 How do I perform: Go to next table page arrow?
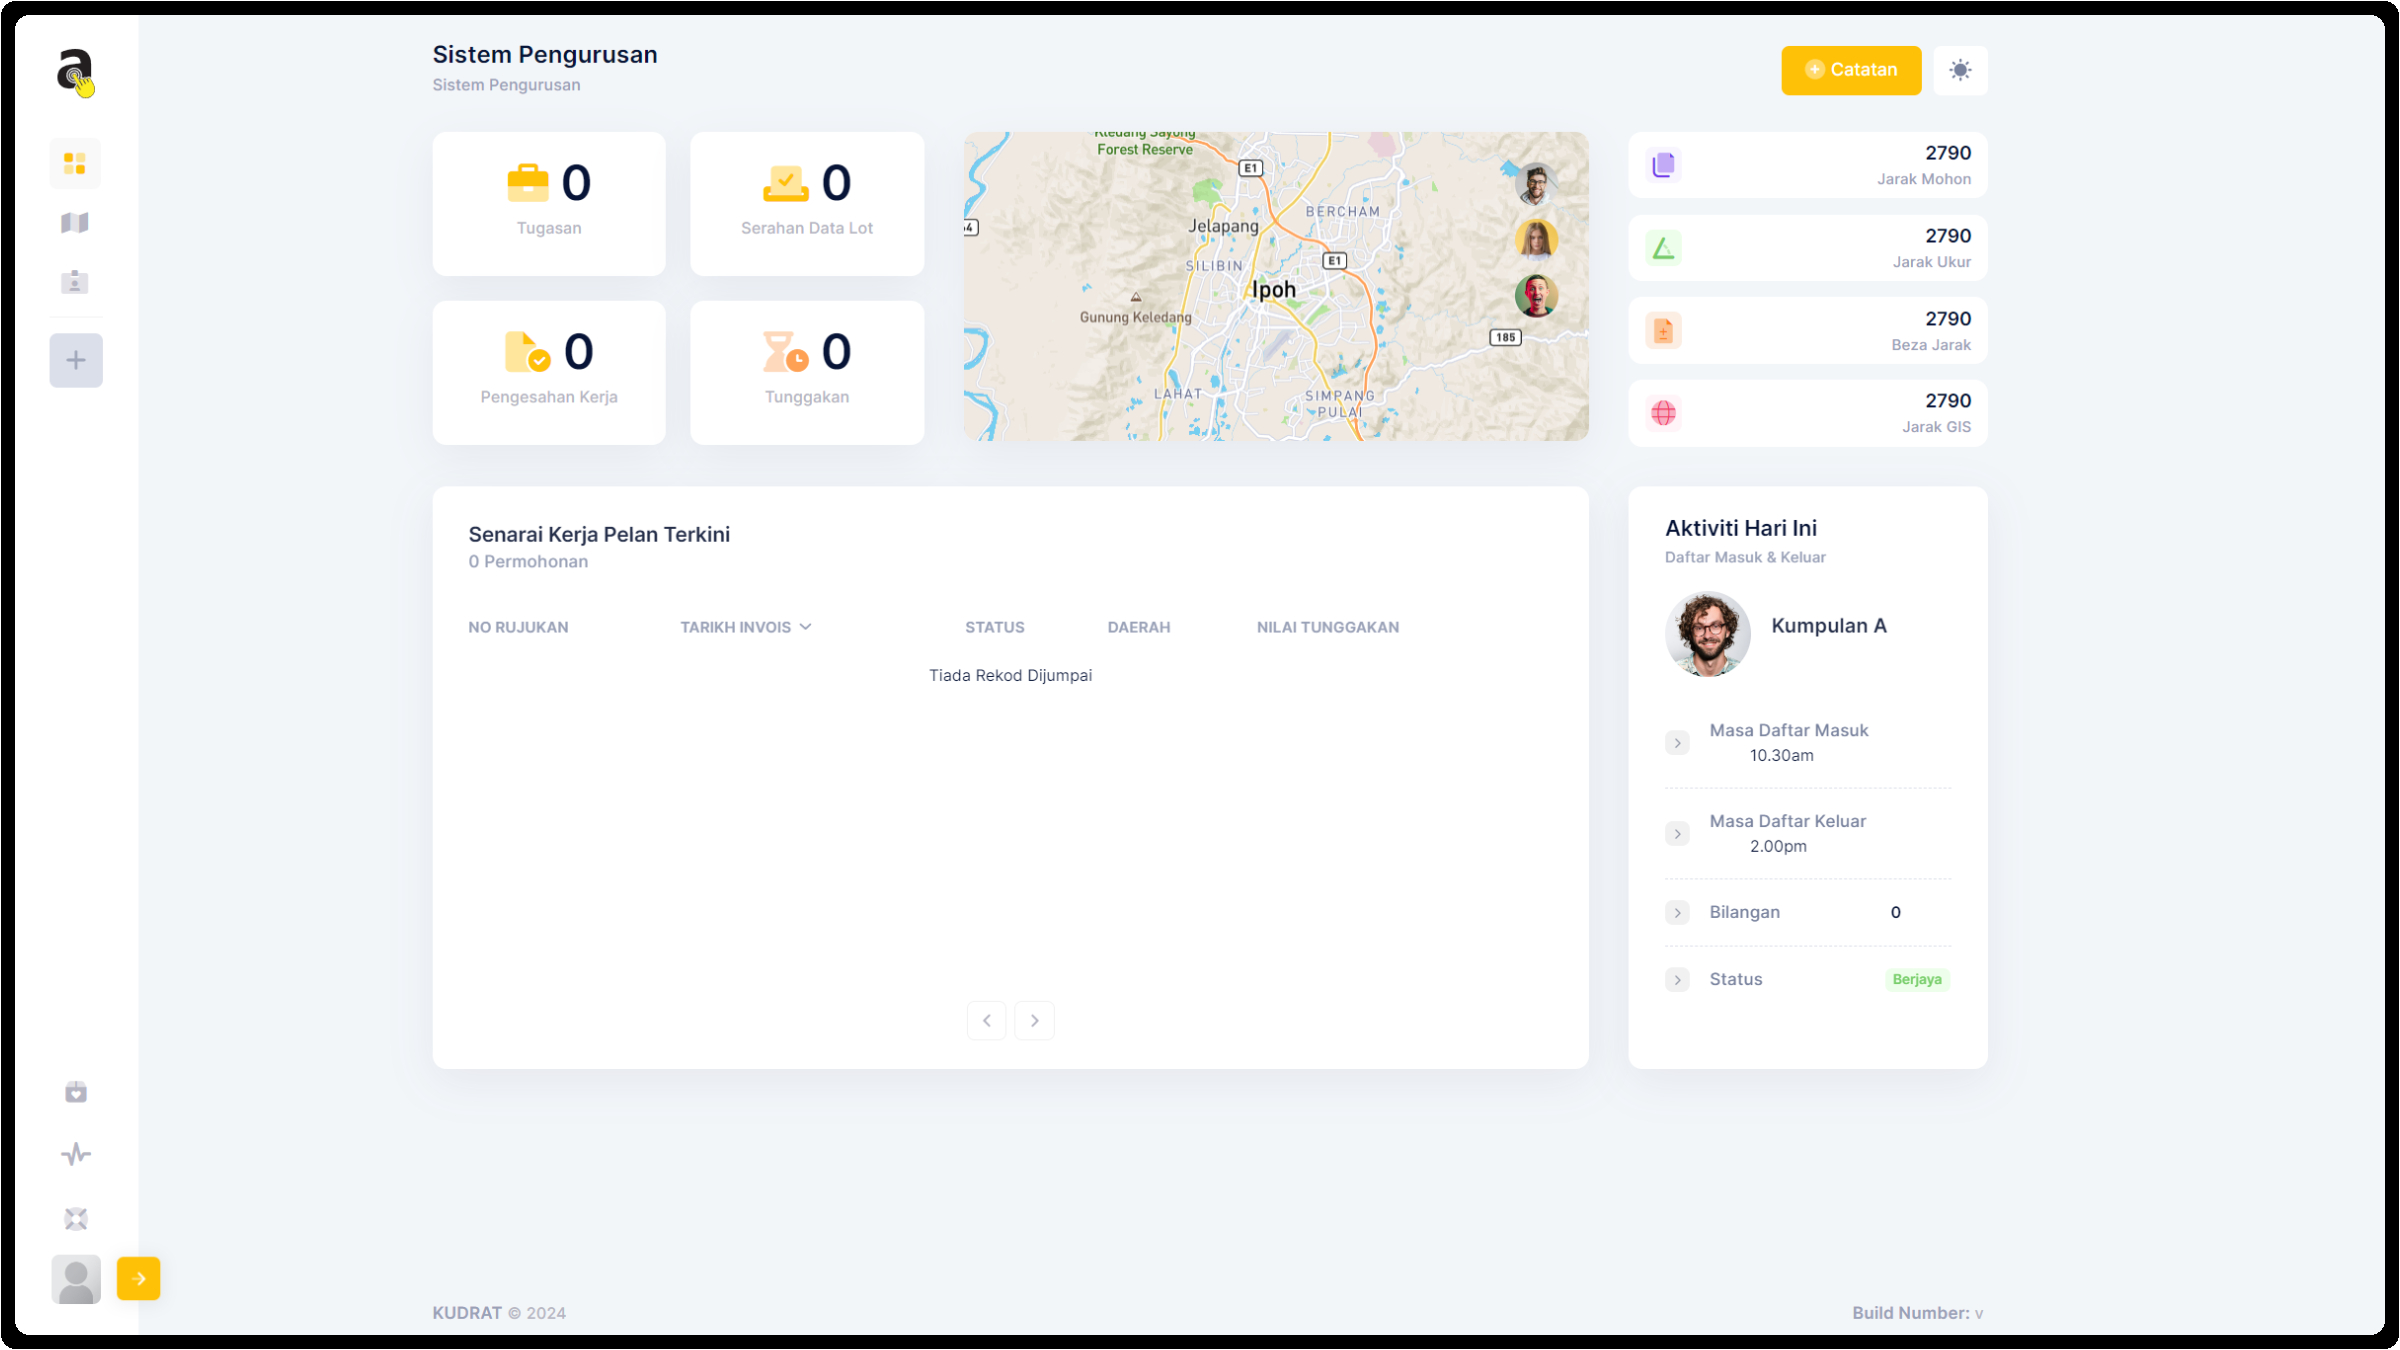click(x=1034, y=1020)
